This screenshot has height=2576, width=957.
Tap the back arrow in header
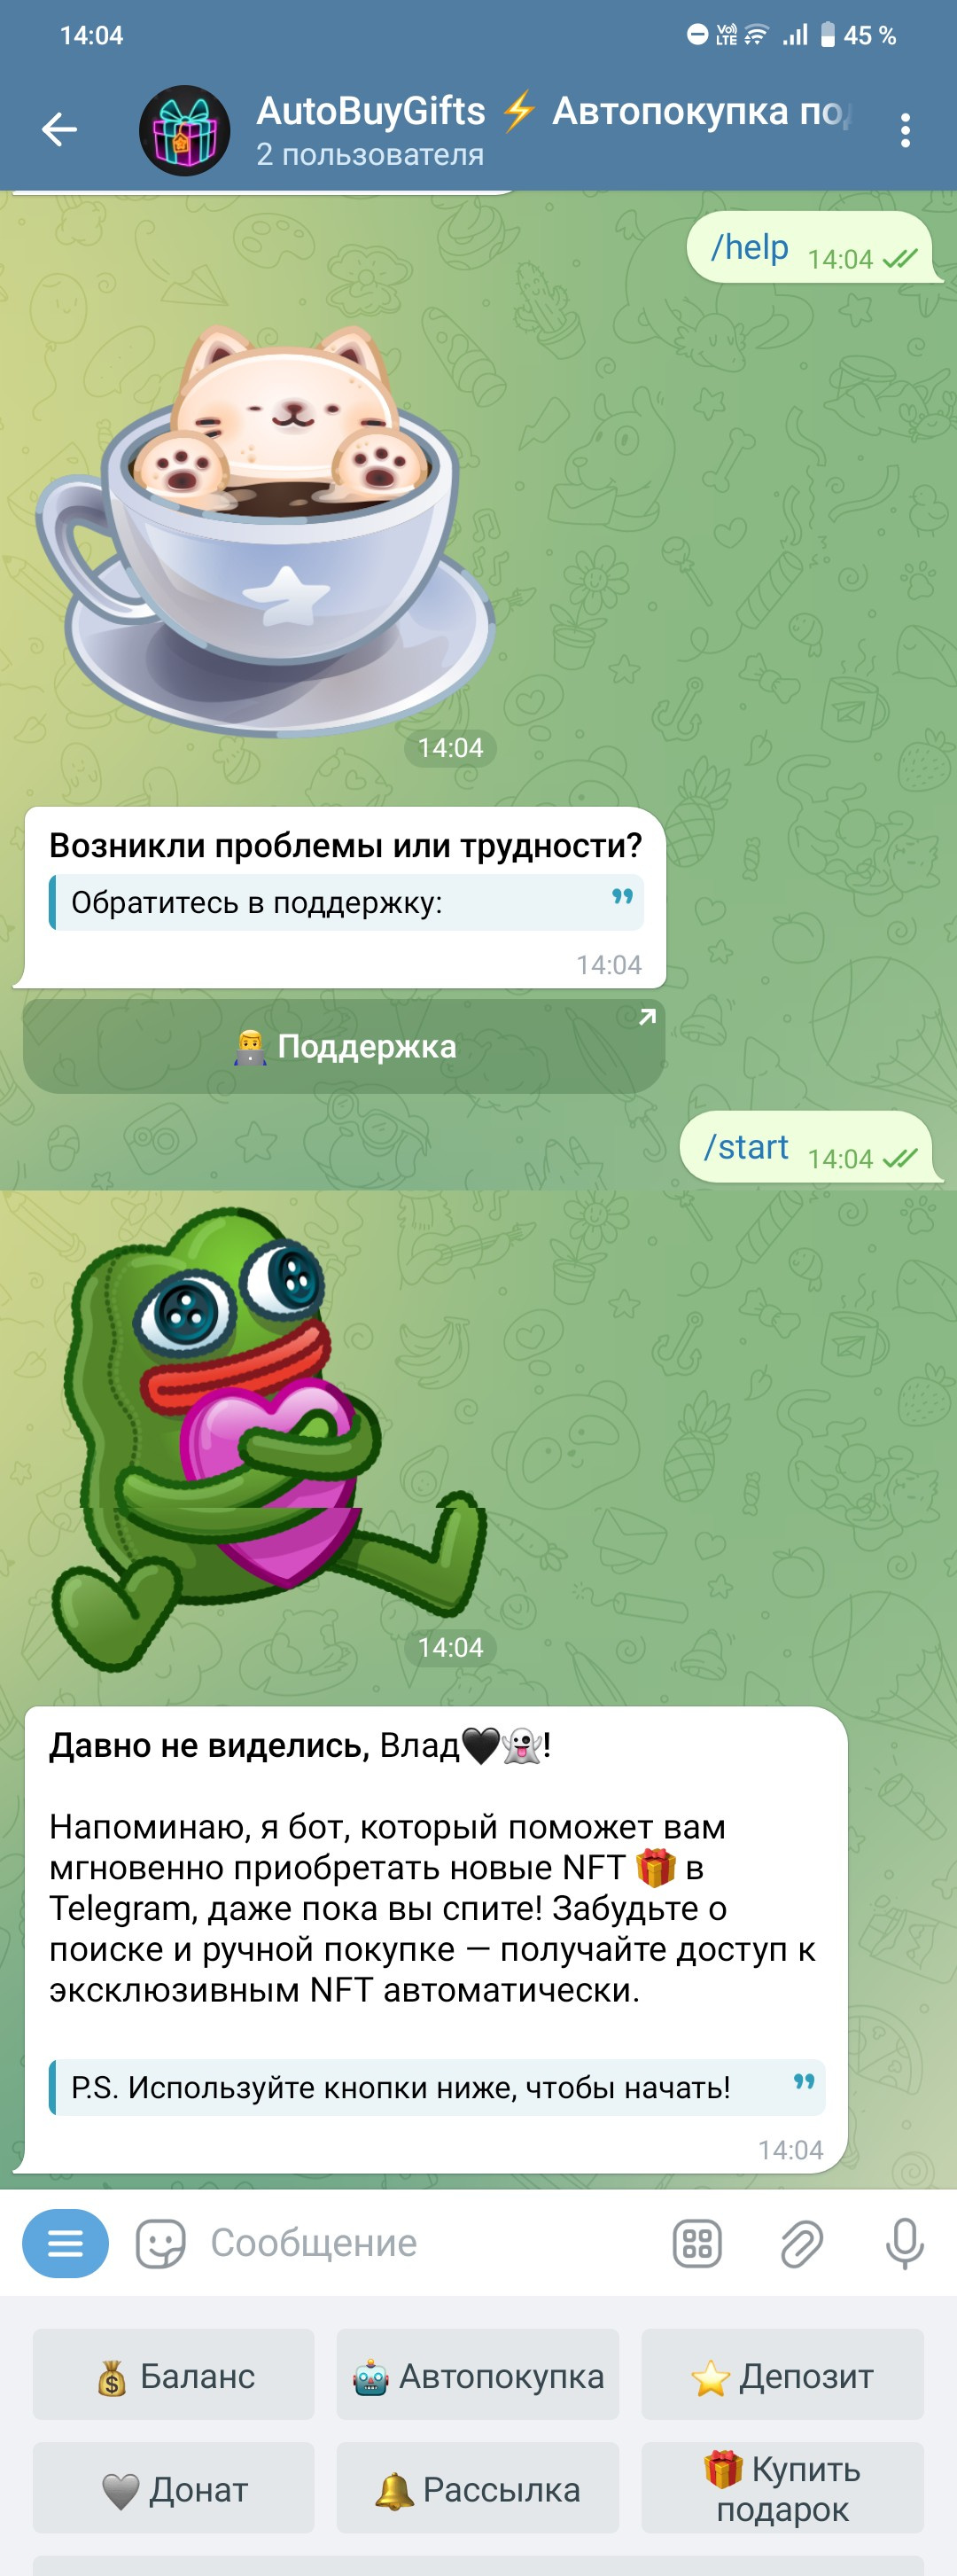tap(59, 130)
